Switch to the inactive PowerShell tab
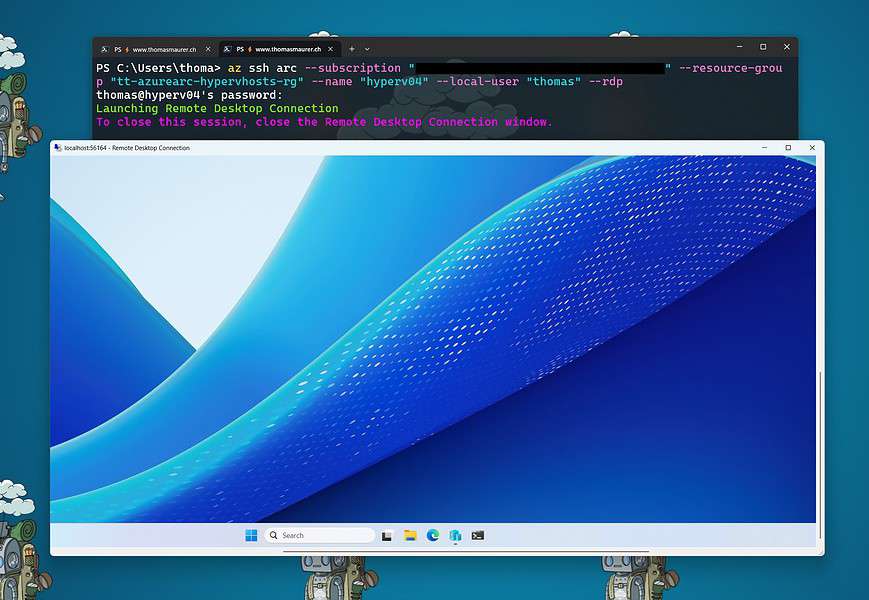 [156, 49]
